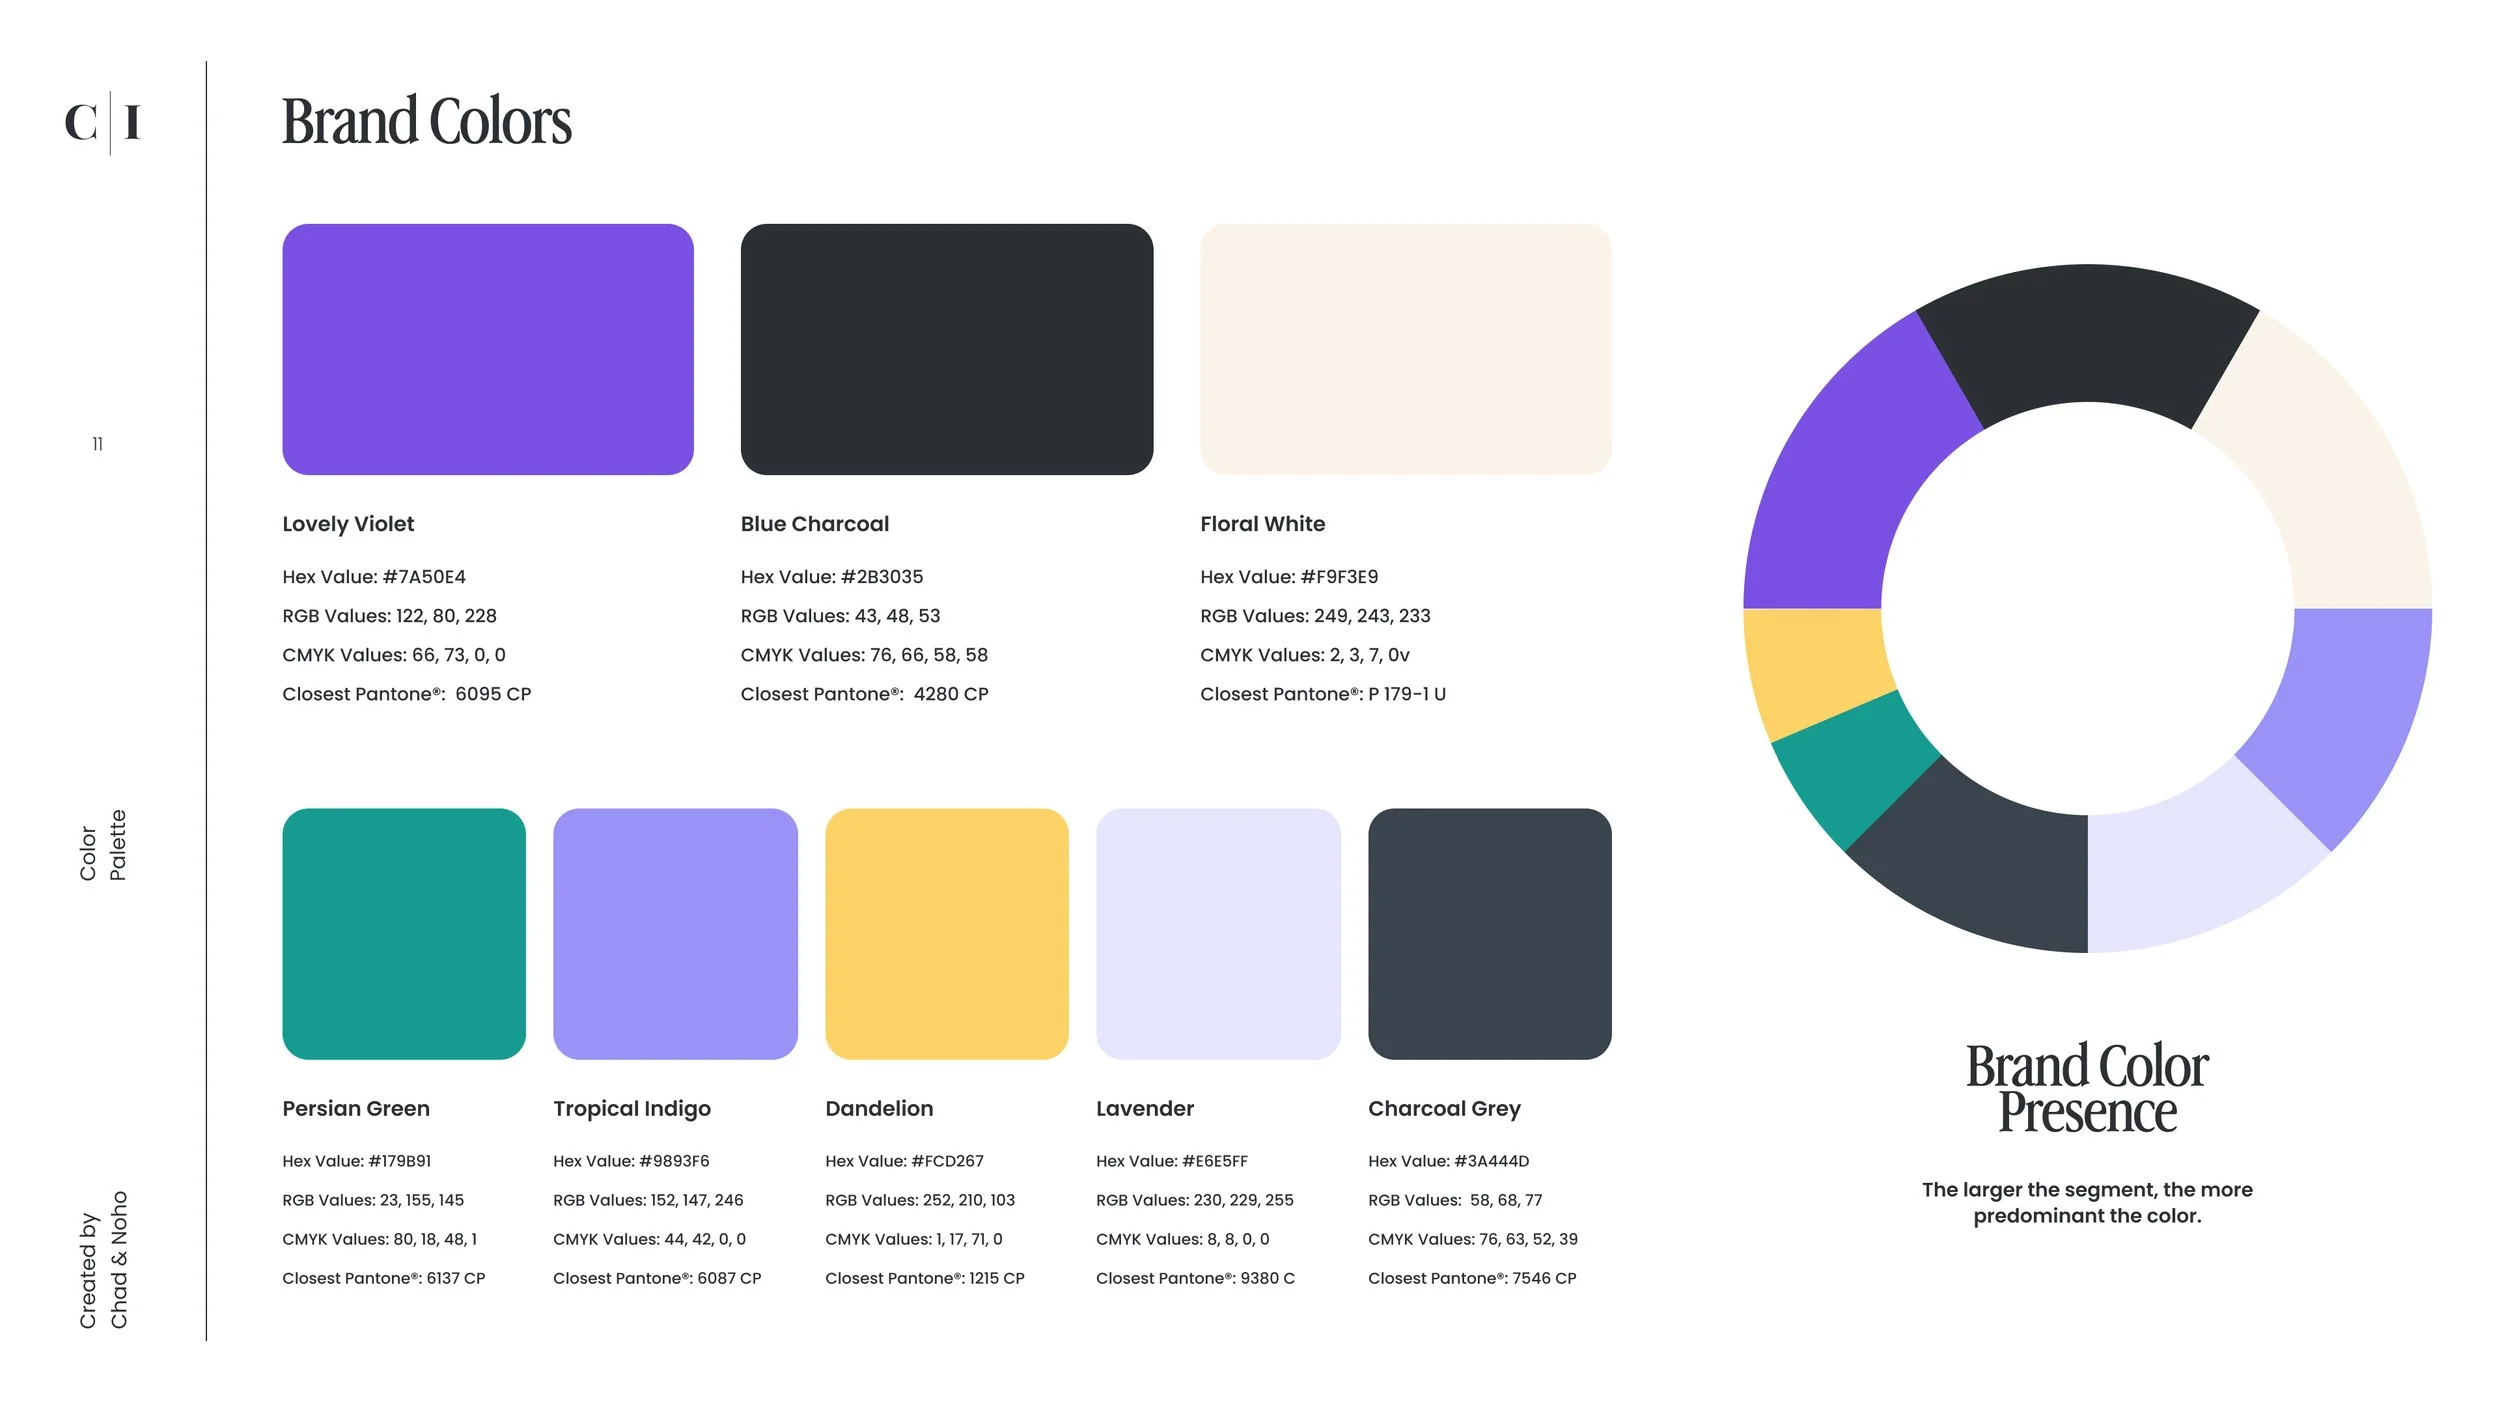Click Hex Value: #F9F3E9
Viewport: 2500px width, 1406px height.
(1289, 577)
